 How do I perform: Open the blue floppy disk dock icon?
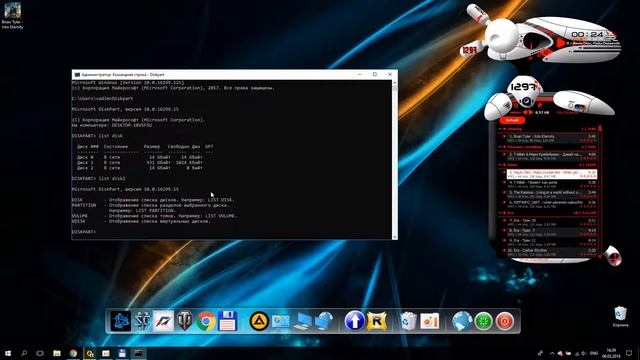coord(227,321)
